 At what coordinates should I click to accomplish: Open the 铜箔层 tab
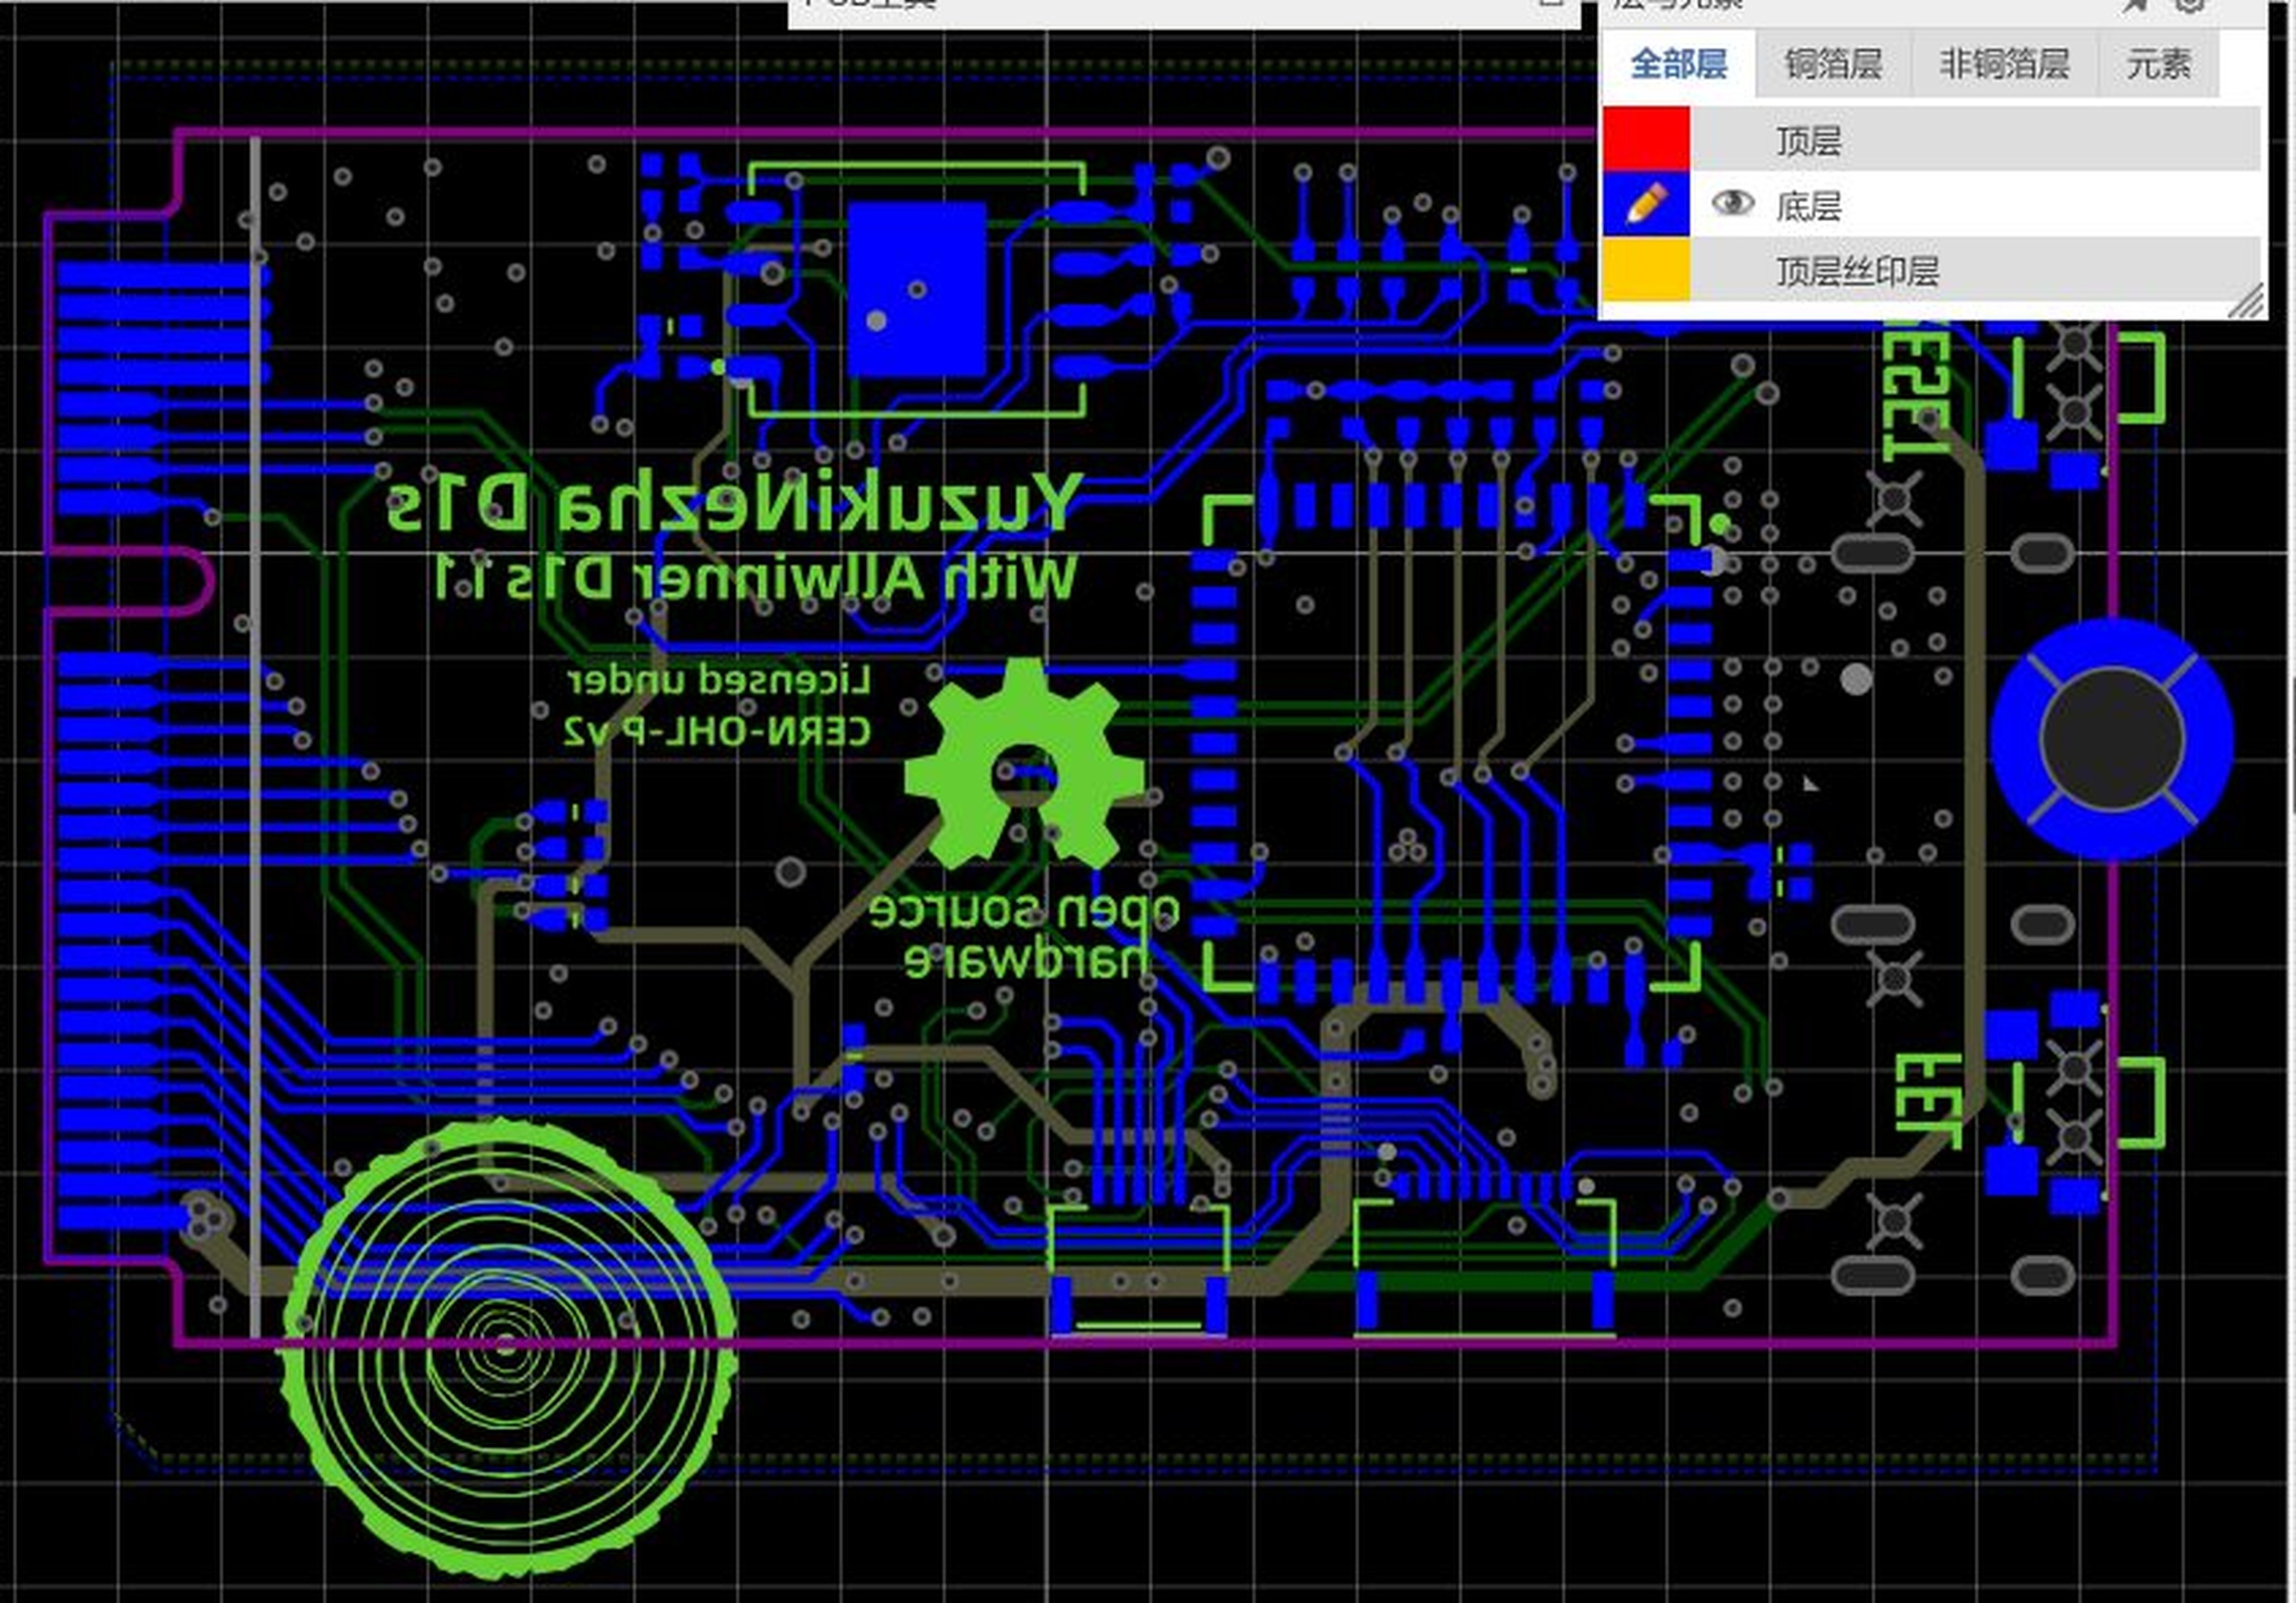pos(1833,64)
